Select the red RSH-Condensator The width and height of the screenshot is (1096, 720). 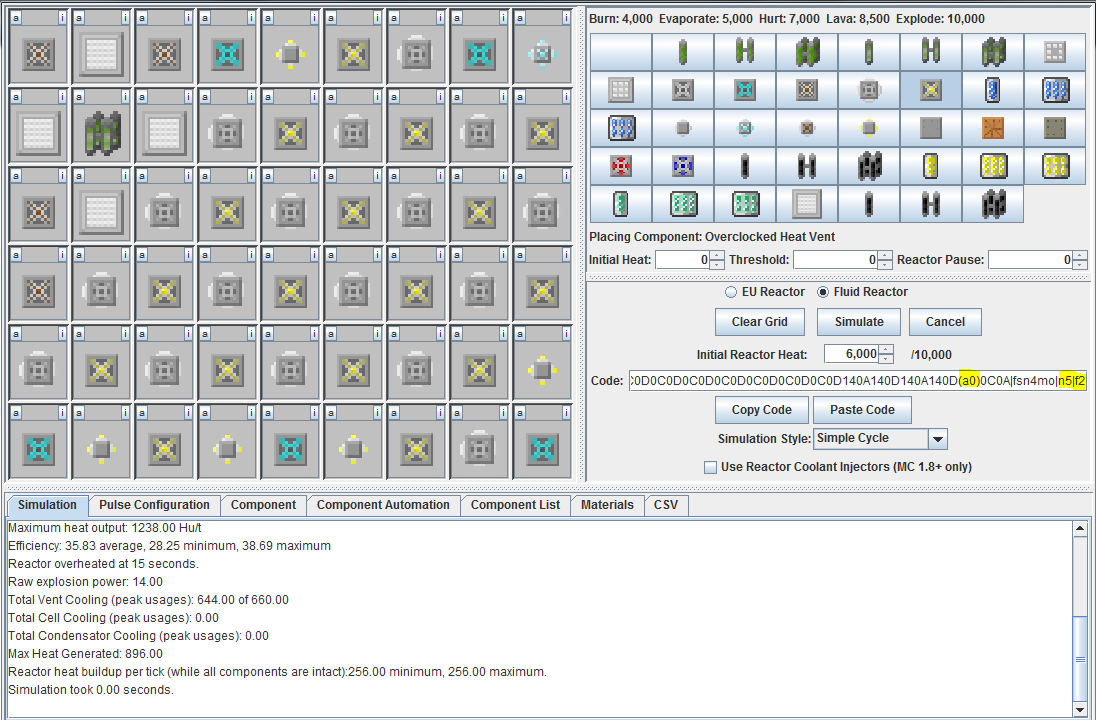(x=620, y=166)
